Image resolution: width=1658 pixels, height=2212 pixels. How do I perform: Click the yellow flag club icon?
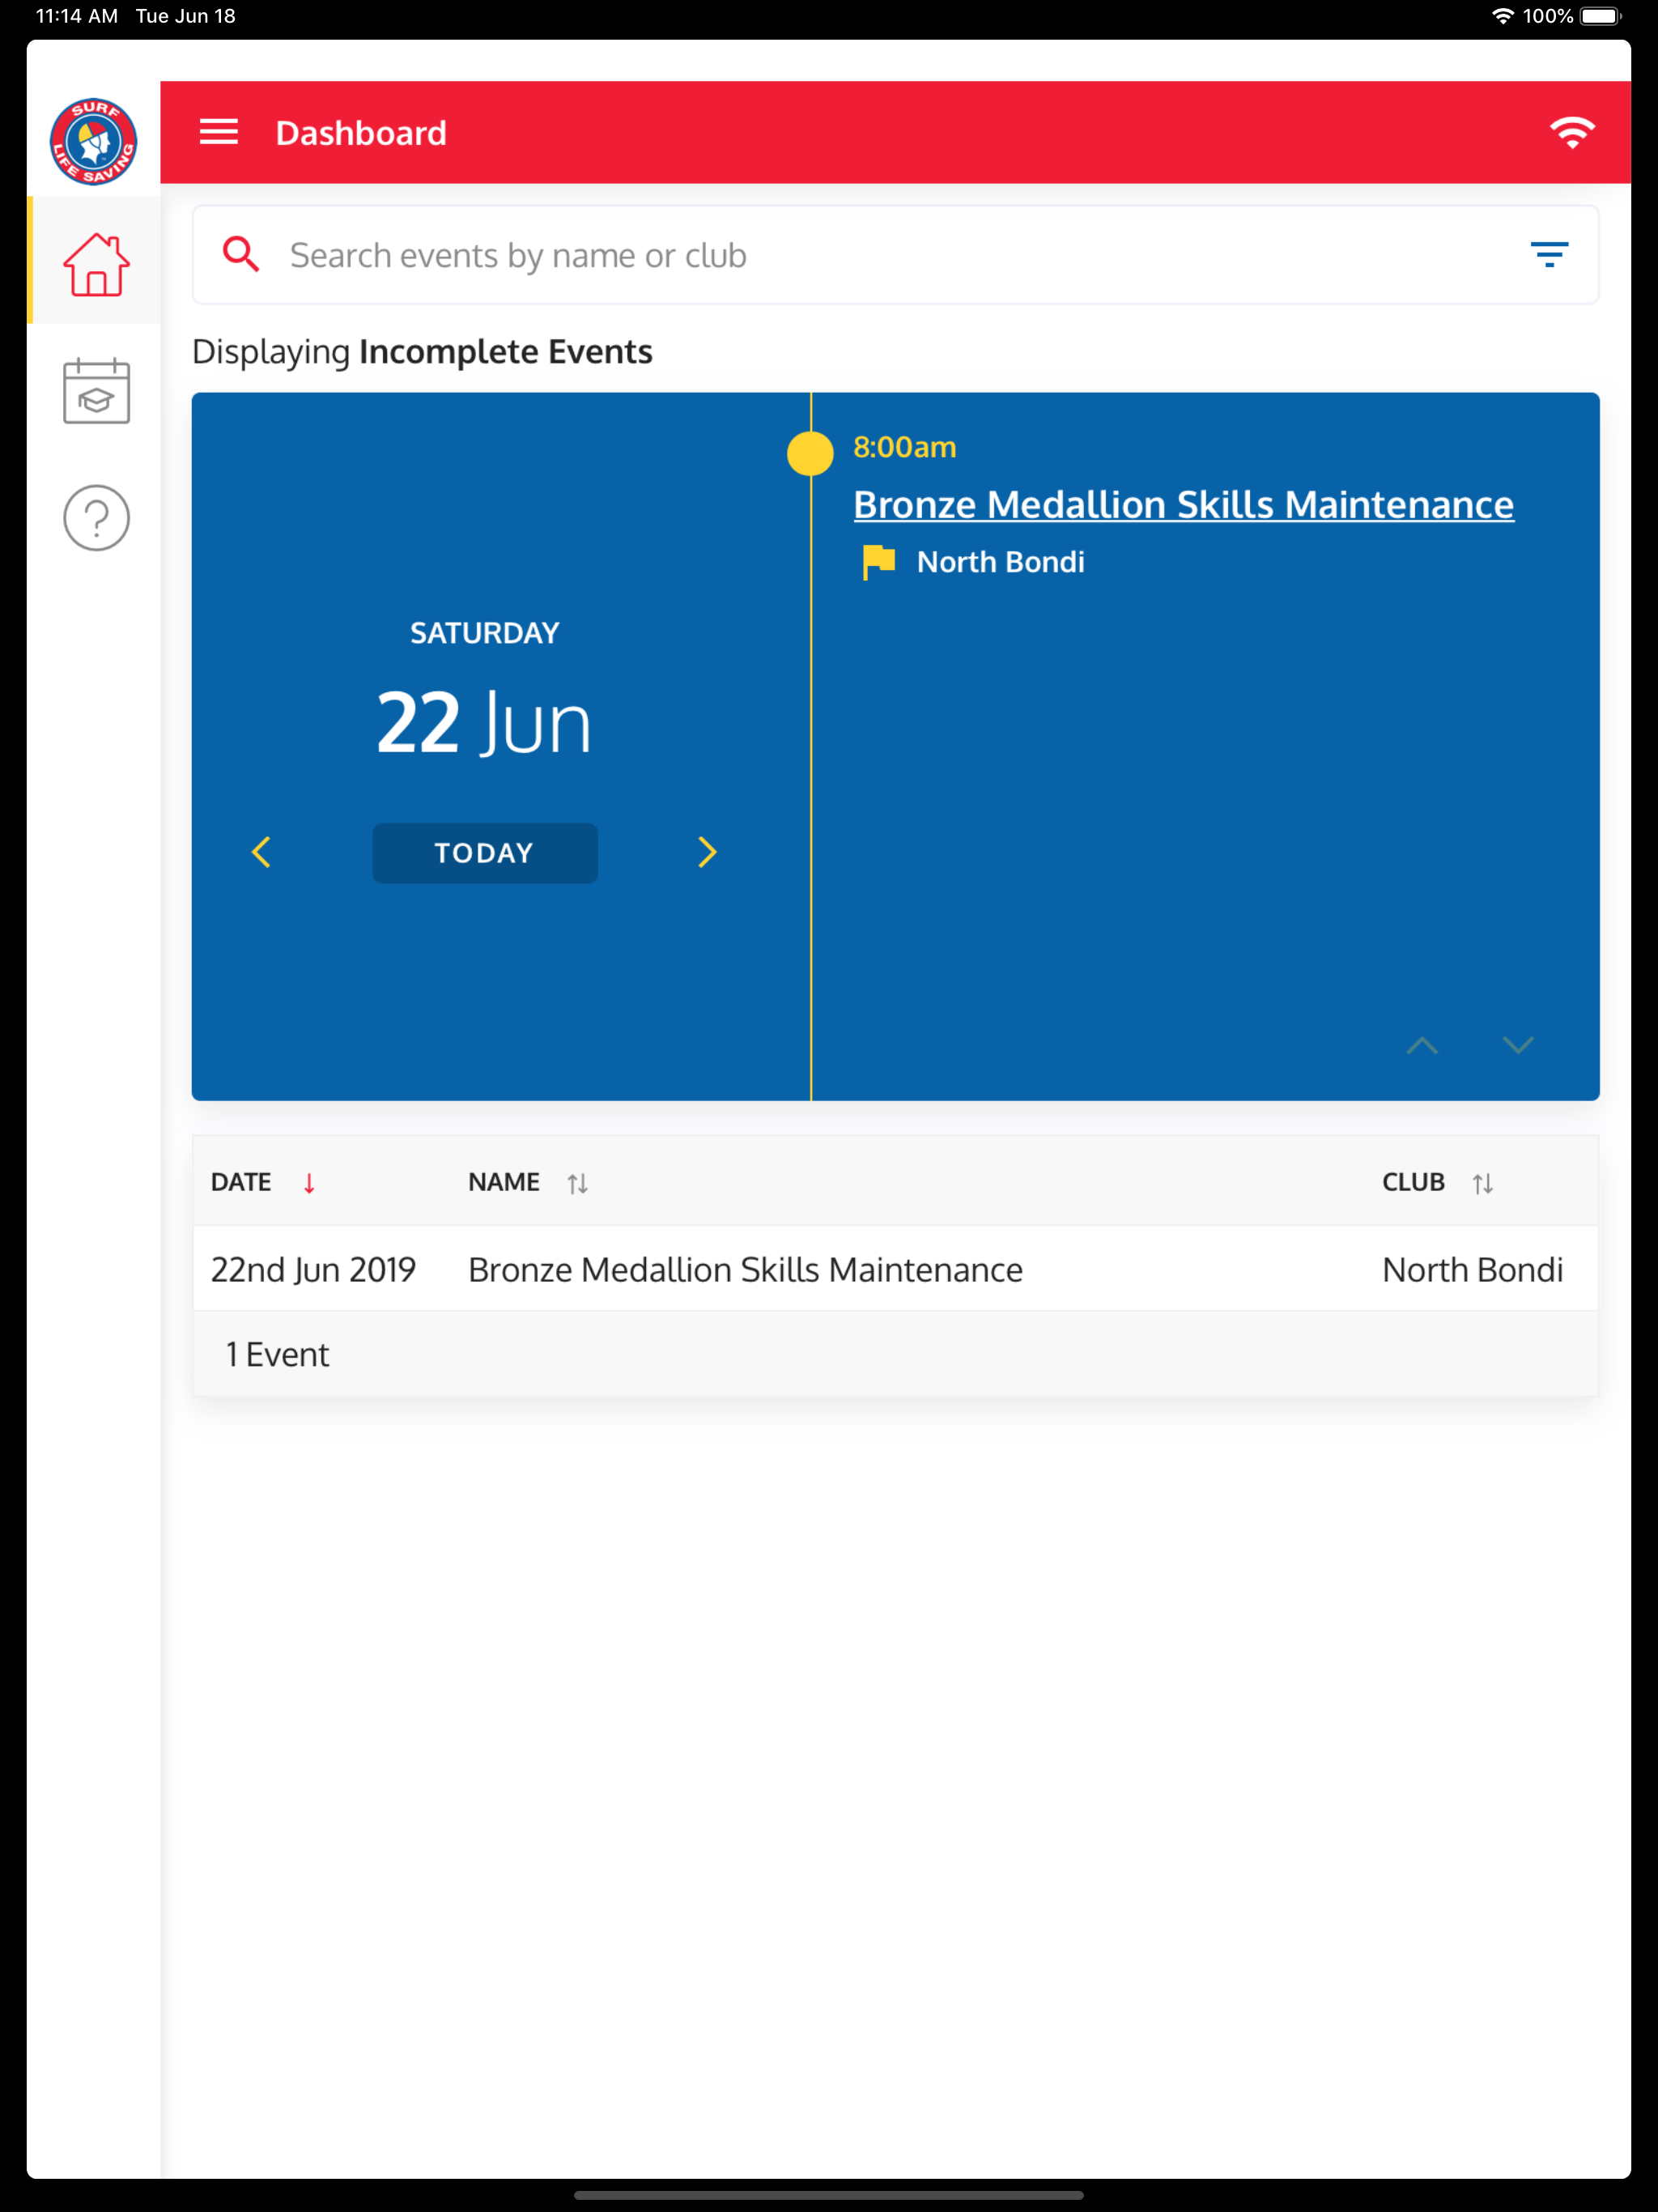click(878, 562)
